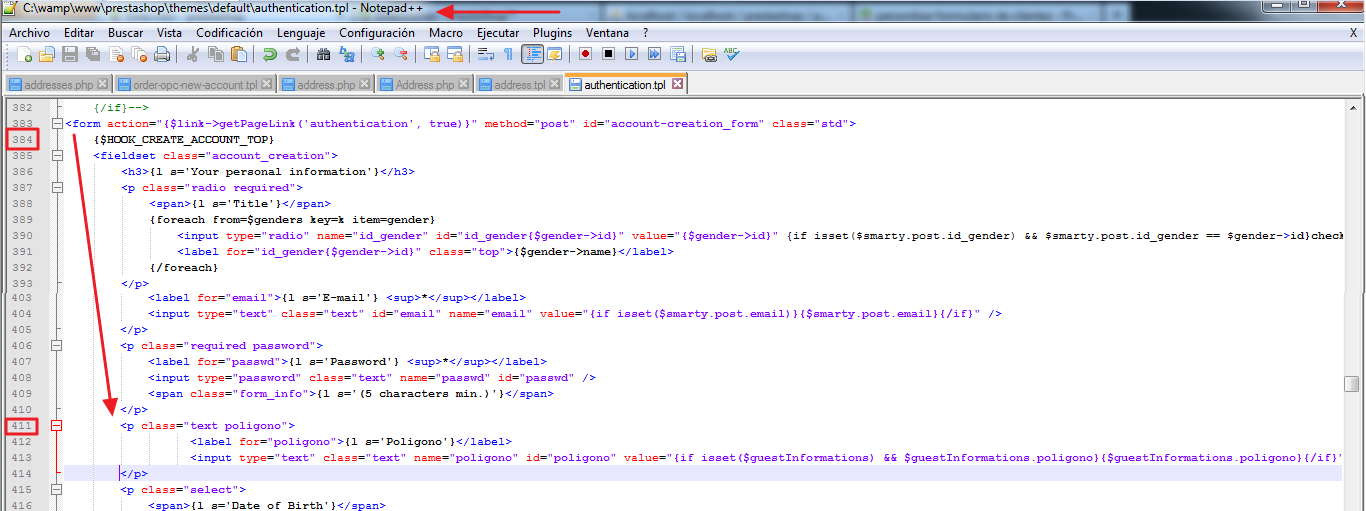The width and height of the screenshot is (1366, 511).
Task: Toggle the indent guide button
Action: (532, 54)
